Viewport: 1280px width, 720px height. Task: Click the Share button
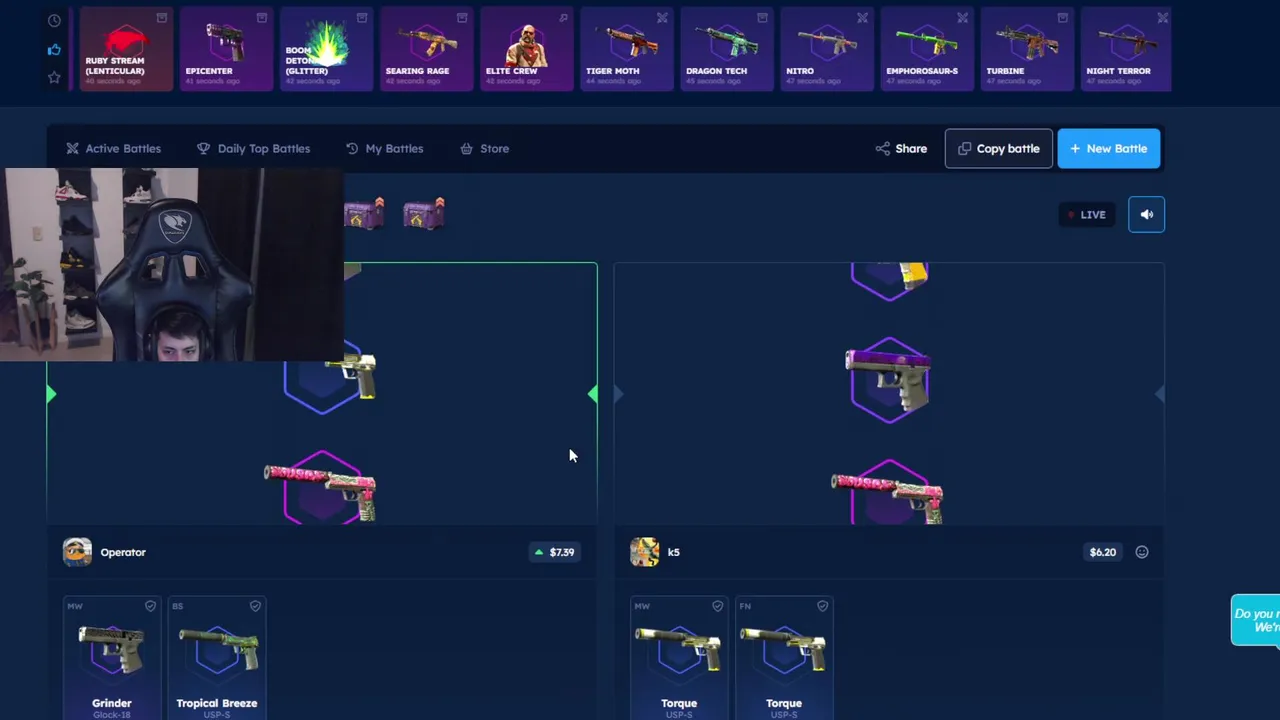click(x=901, y=148)
